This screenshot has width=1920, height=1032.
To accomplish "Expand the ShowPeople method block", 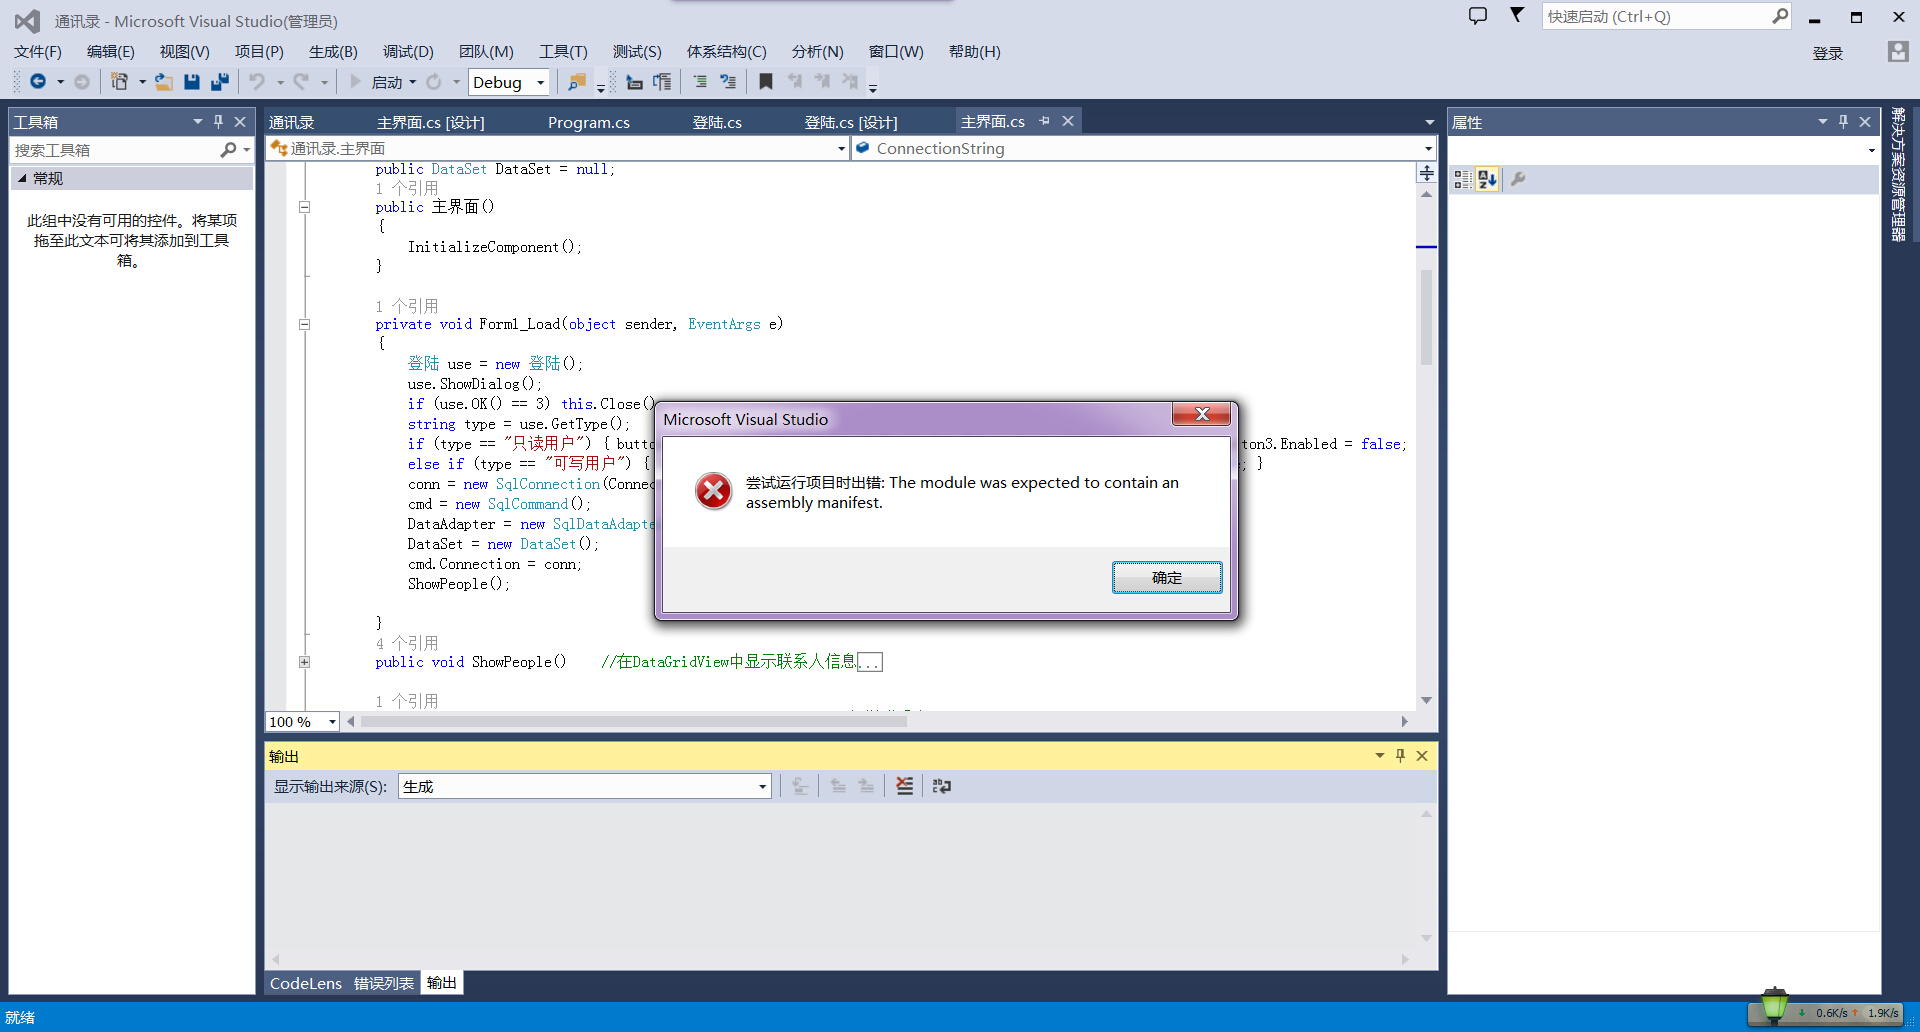I will point(304,662).
